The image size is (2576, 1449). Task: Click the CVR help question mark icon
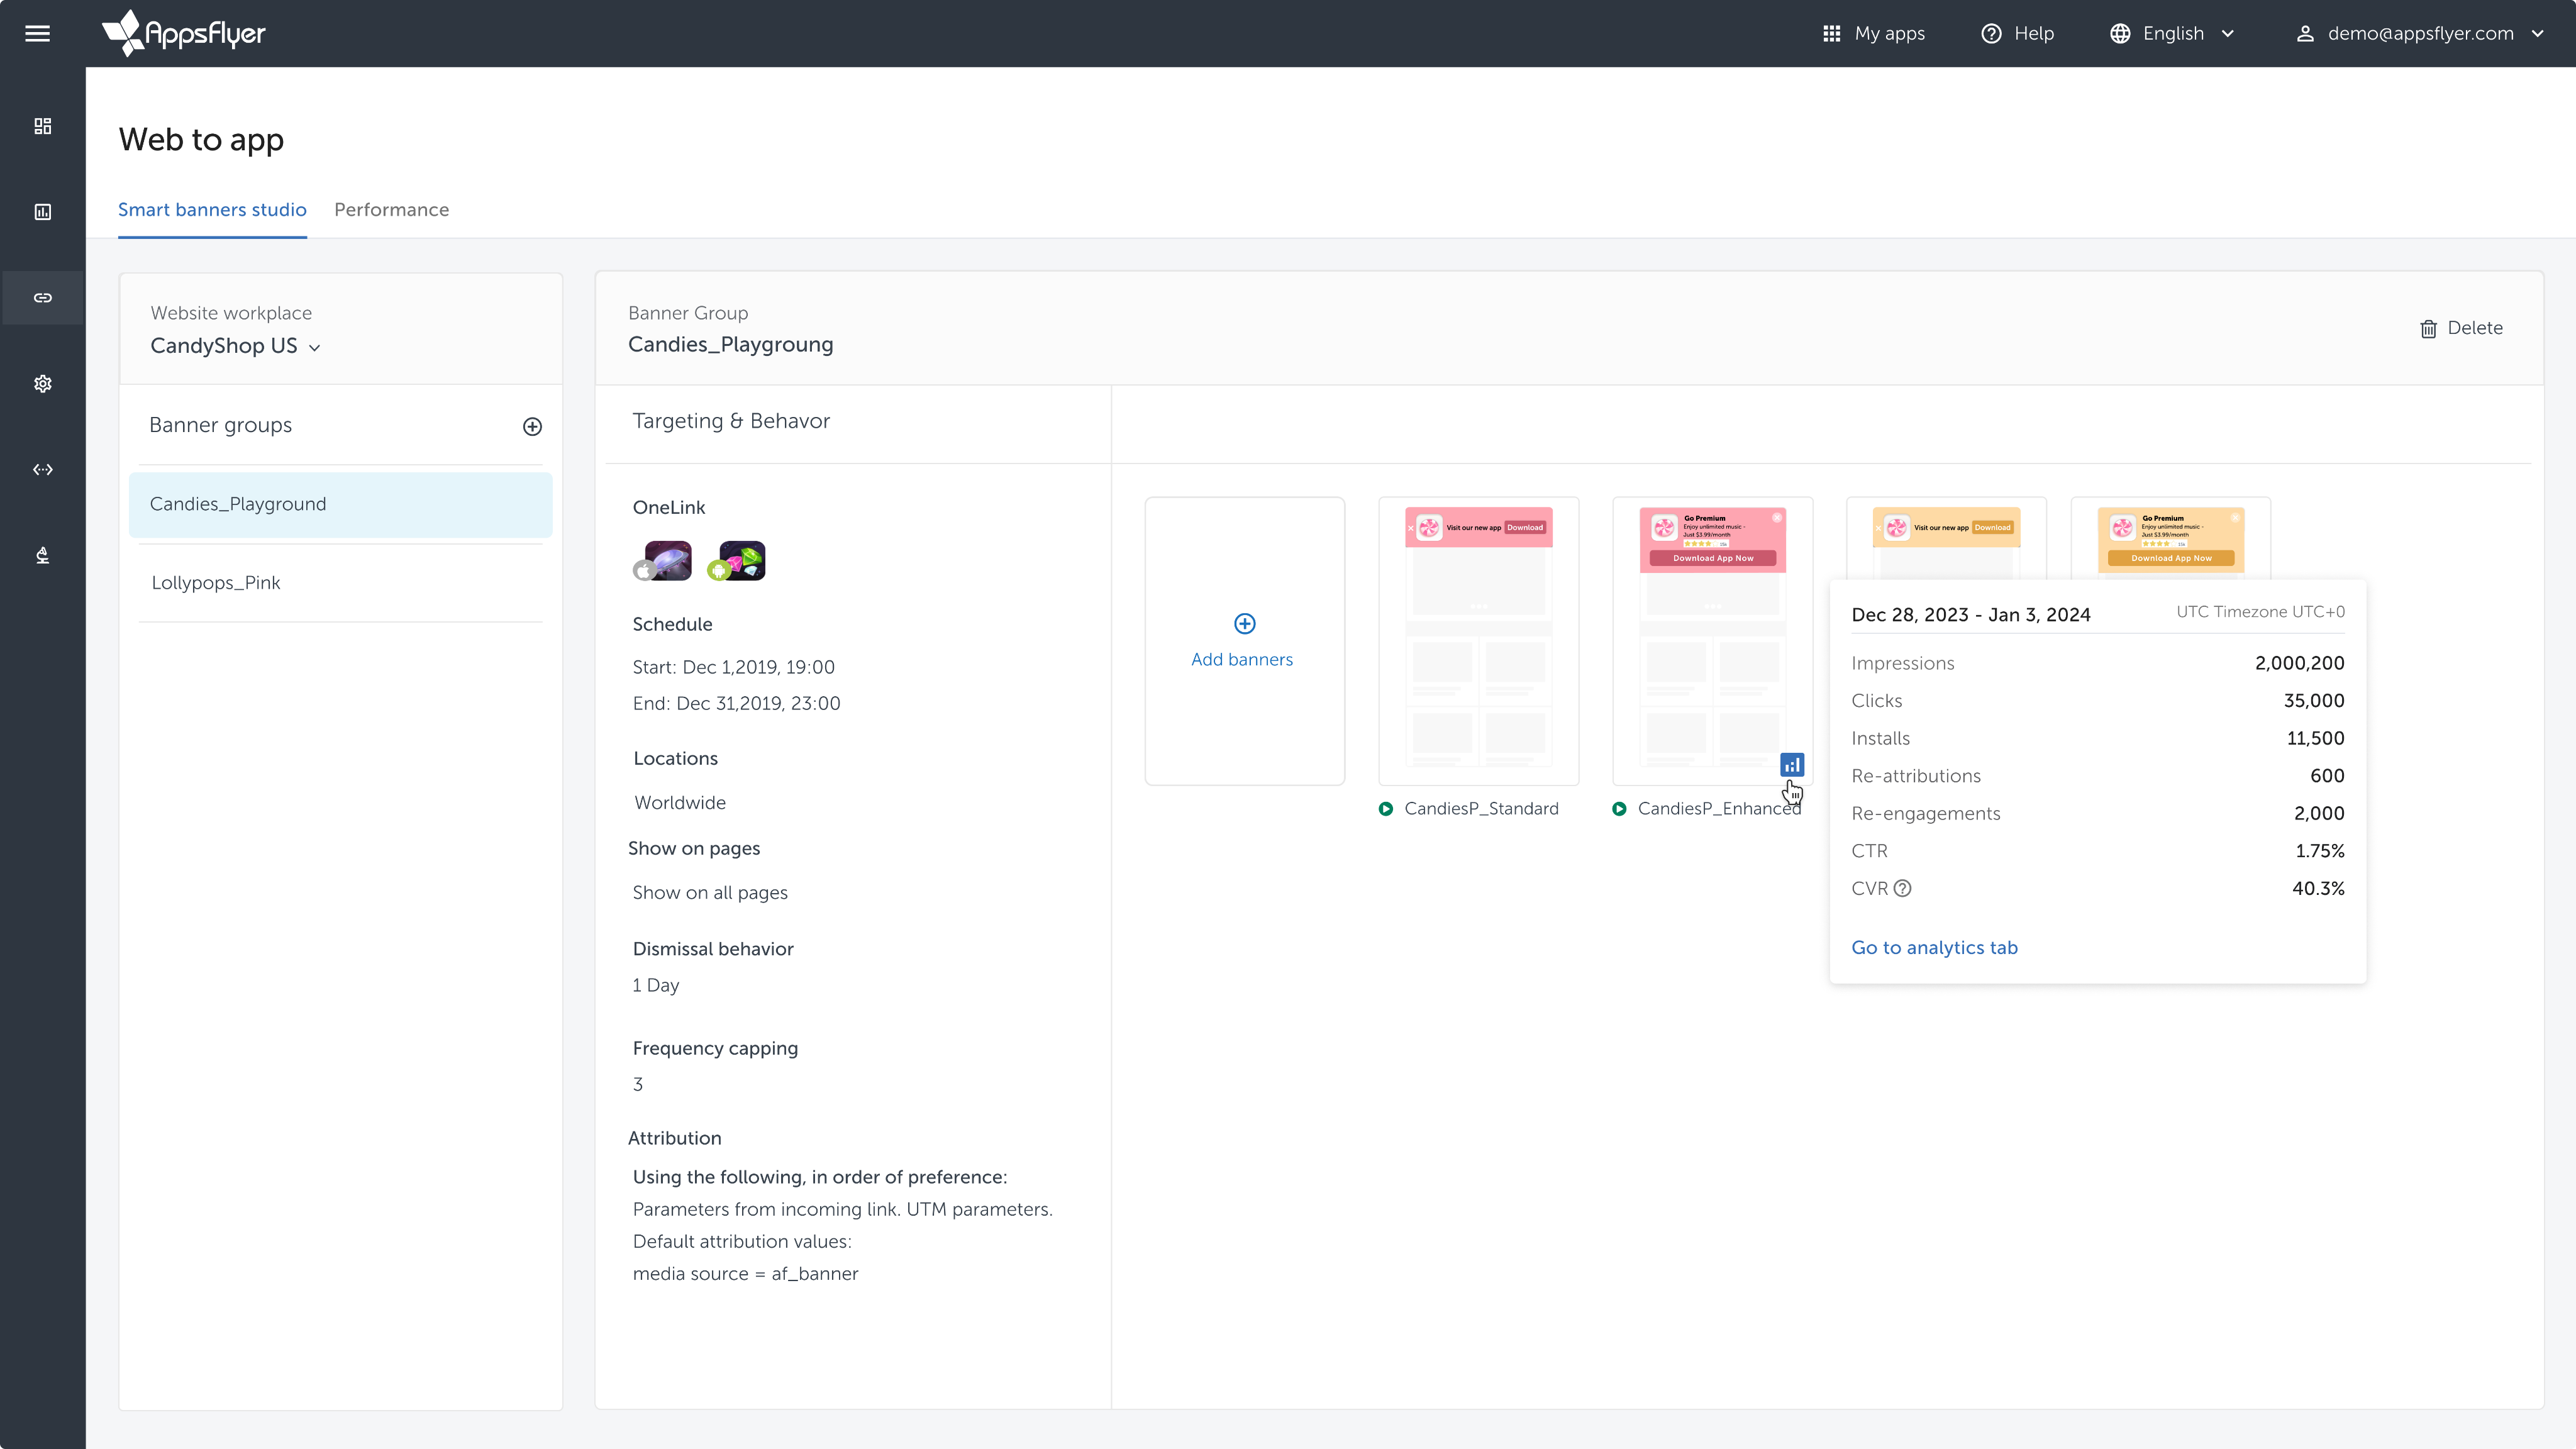tap(1902, 888)
